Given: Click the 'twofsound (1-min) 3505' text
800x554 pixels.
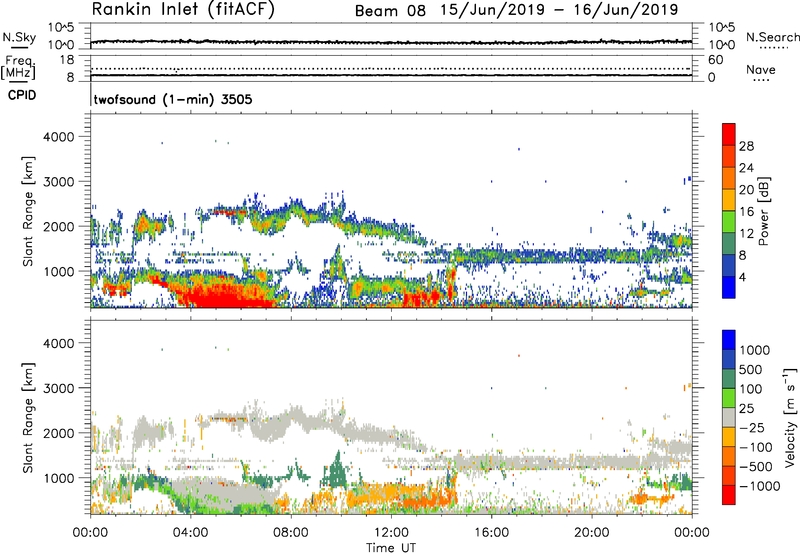Looking at the screenshot, I should 172,99.
